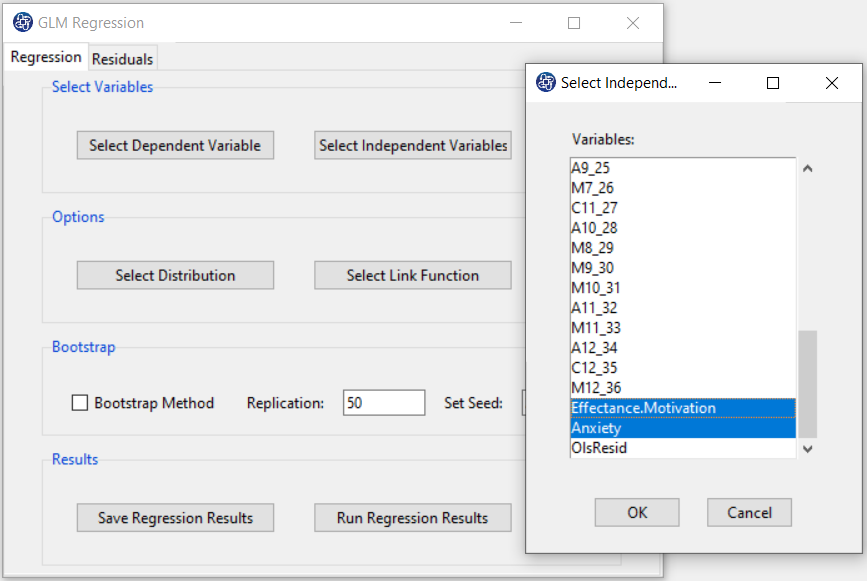Image resolution: width=867 pixels, height=581 pixels.
Task: Click the variable list scroll up arrow
Action: coord(808,169)
